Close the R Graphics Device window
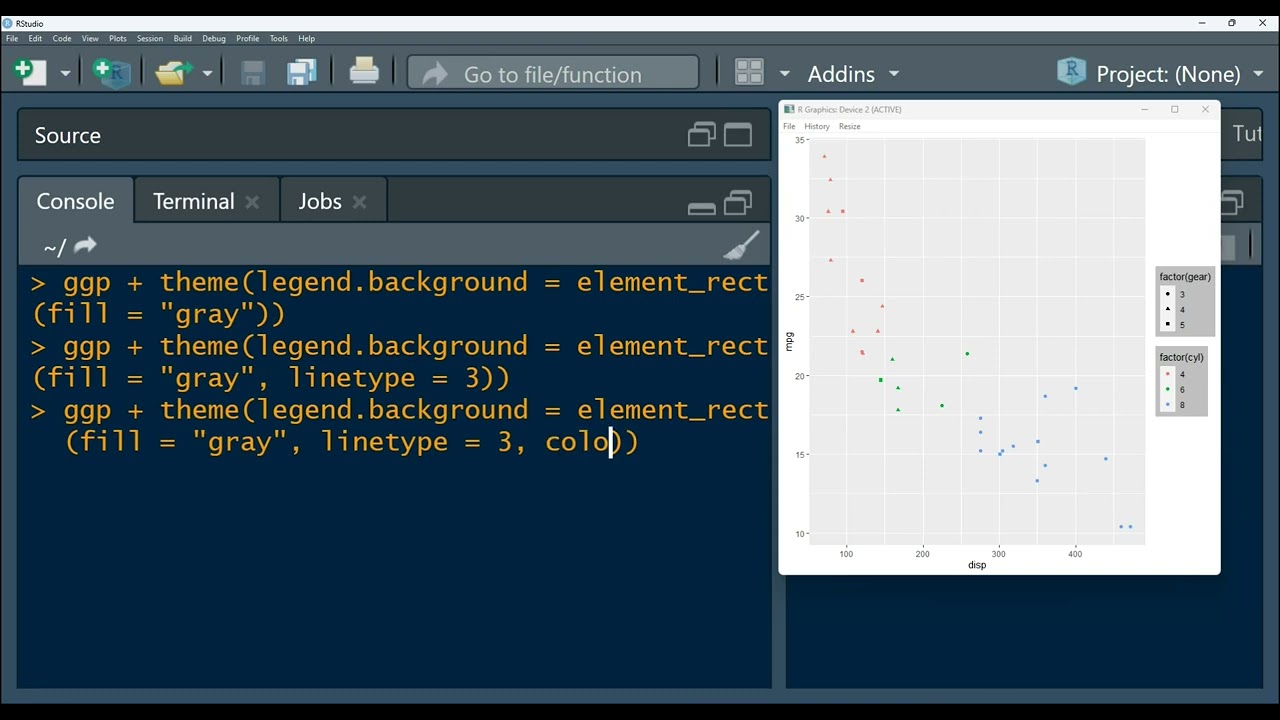 (x=1205, y=109)
